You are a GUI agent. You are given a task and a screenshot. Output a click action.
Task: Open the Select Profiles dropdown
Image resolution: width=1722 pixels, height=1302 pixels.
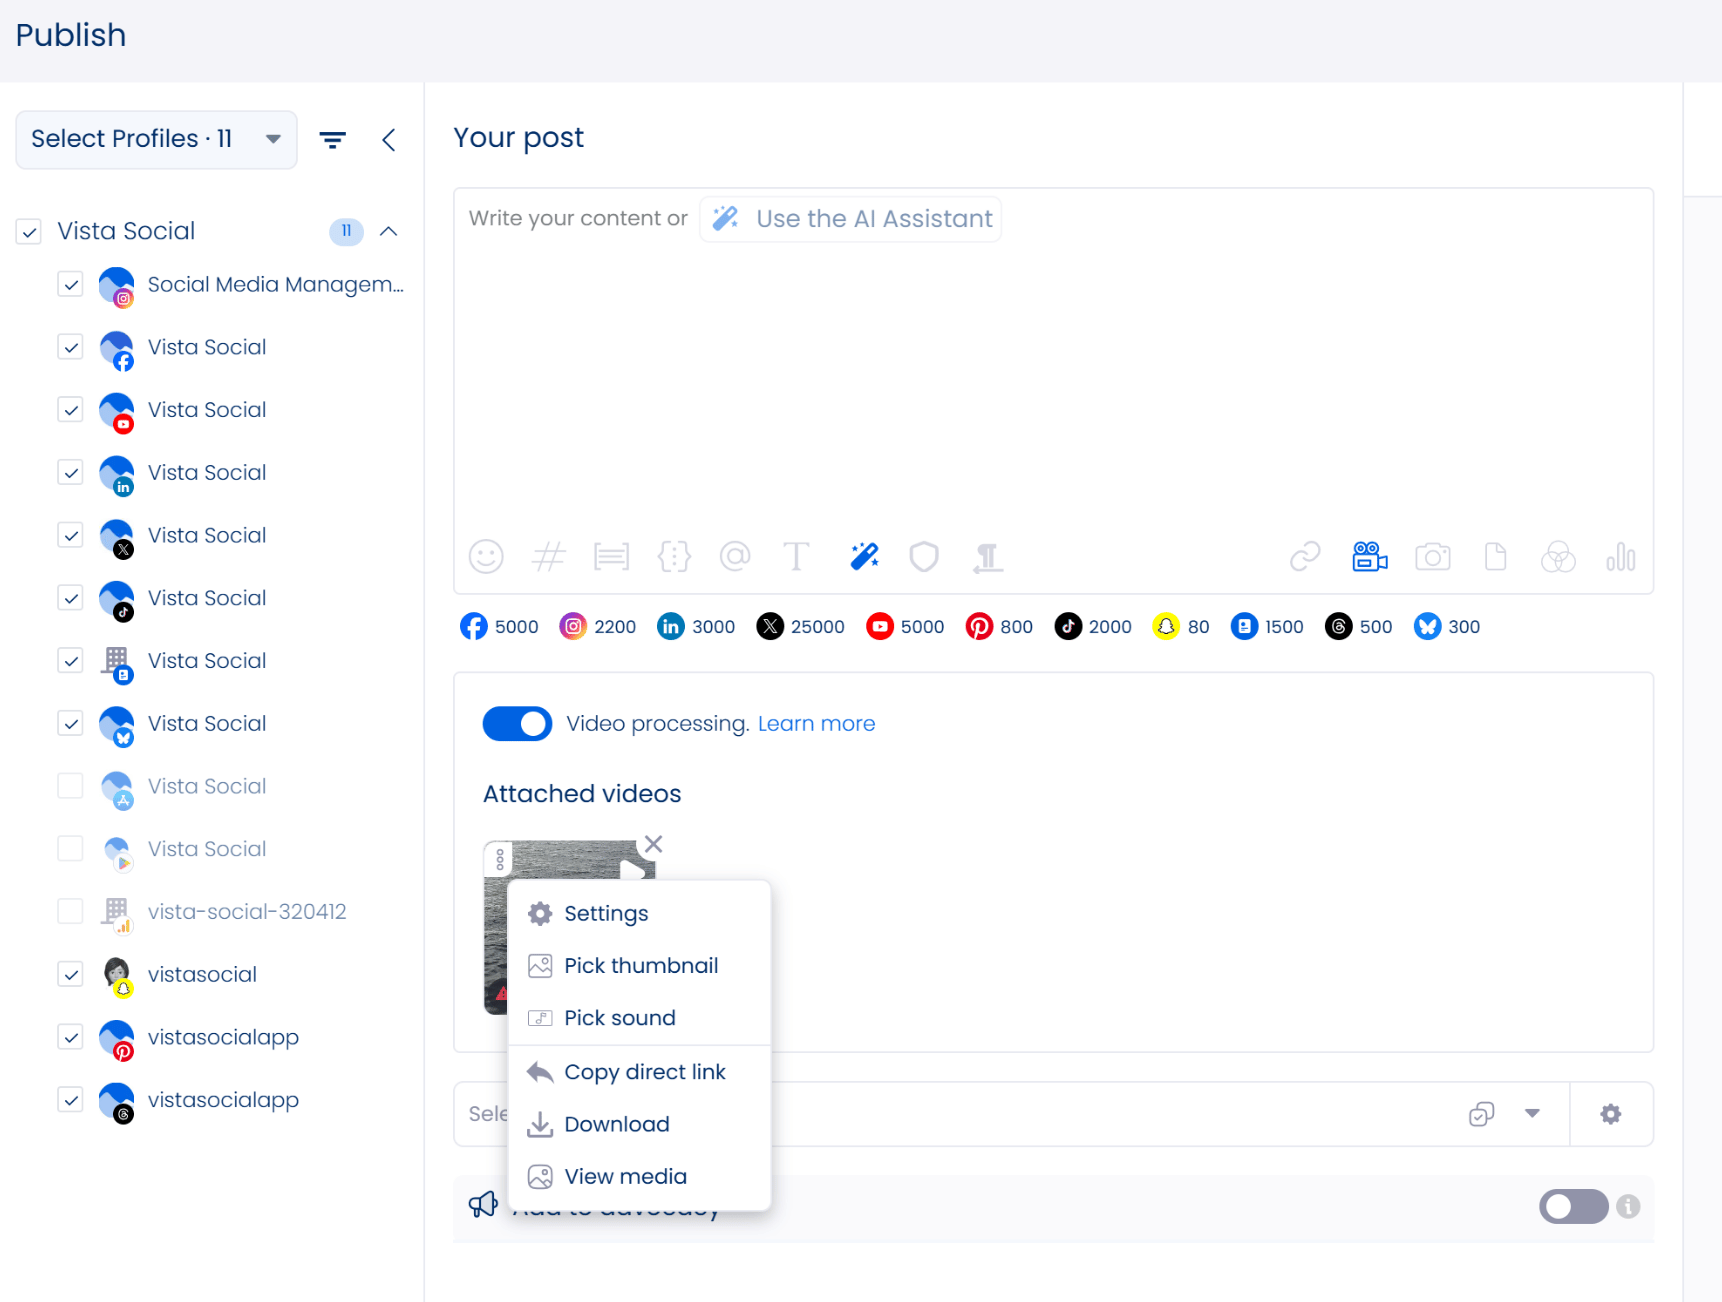click(x=156, y=140)
